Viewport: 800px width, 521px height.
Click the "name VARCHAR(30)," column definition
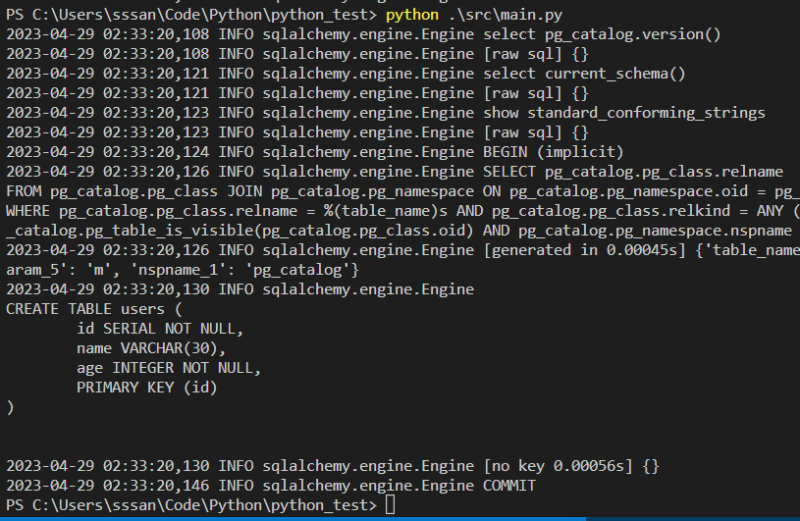pos(151,348)
